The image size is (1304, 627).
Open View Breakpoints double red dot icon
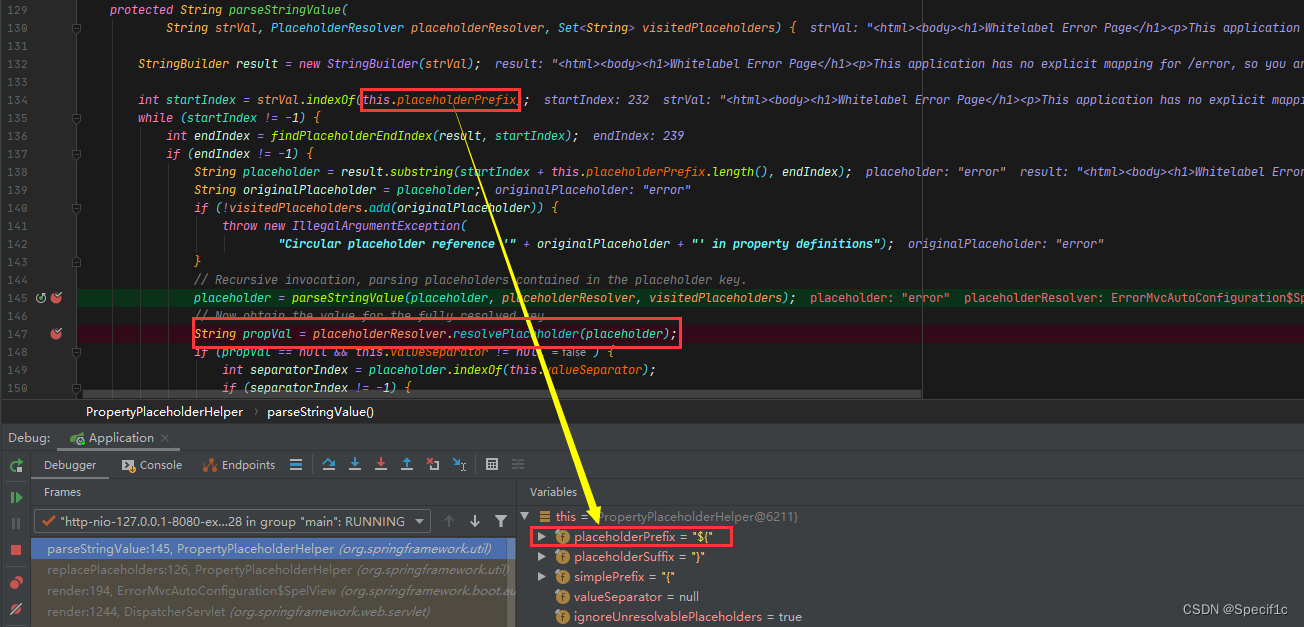[x=16, y=583]
